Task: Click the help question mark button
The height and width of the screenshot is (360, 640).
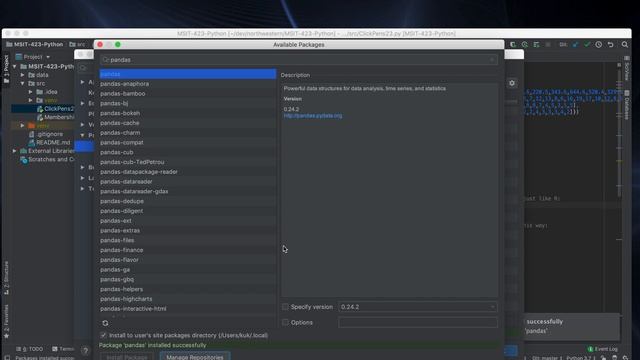Action: click(x=85, y=350)
